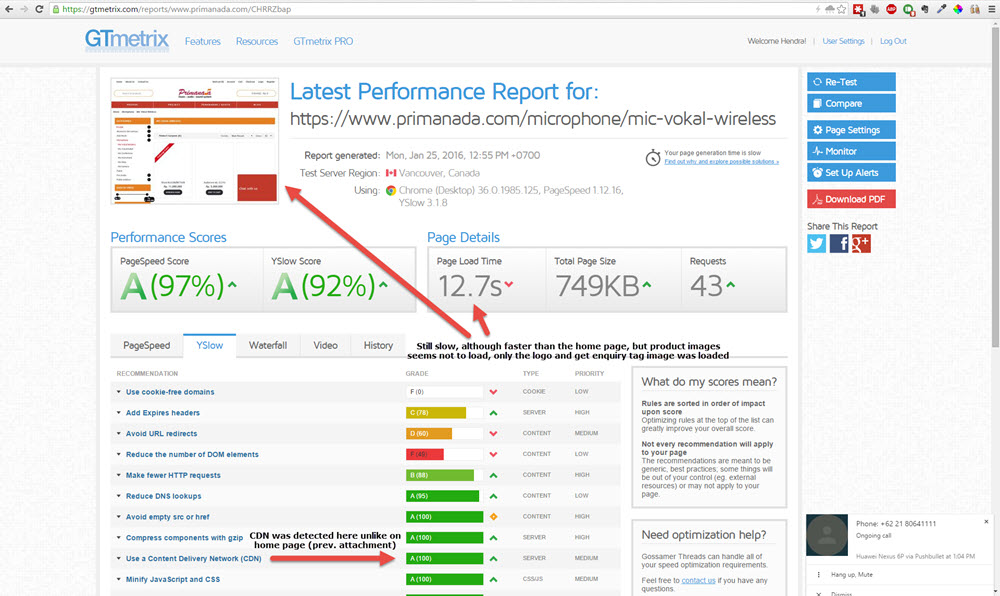Expand 'Use a Content Delivery Network (CDN)' row
This screenshot has width=1000, height=596.
coord(193,558)
